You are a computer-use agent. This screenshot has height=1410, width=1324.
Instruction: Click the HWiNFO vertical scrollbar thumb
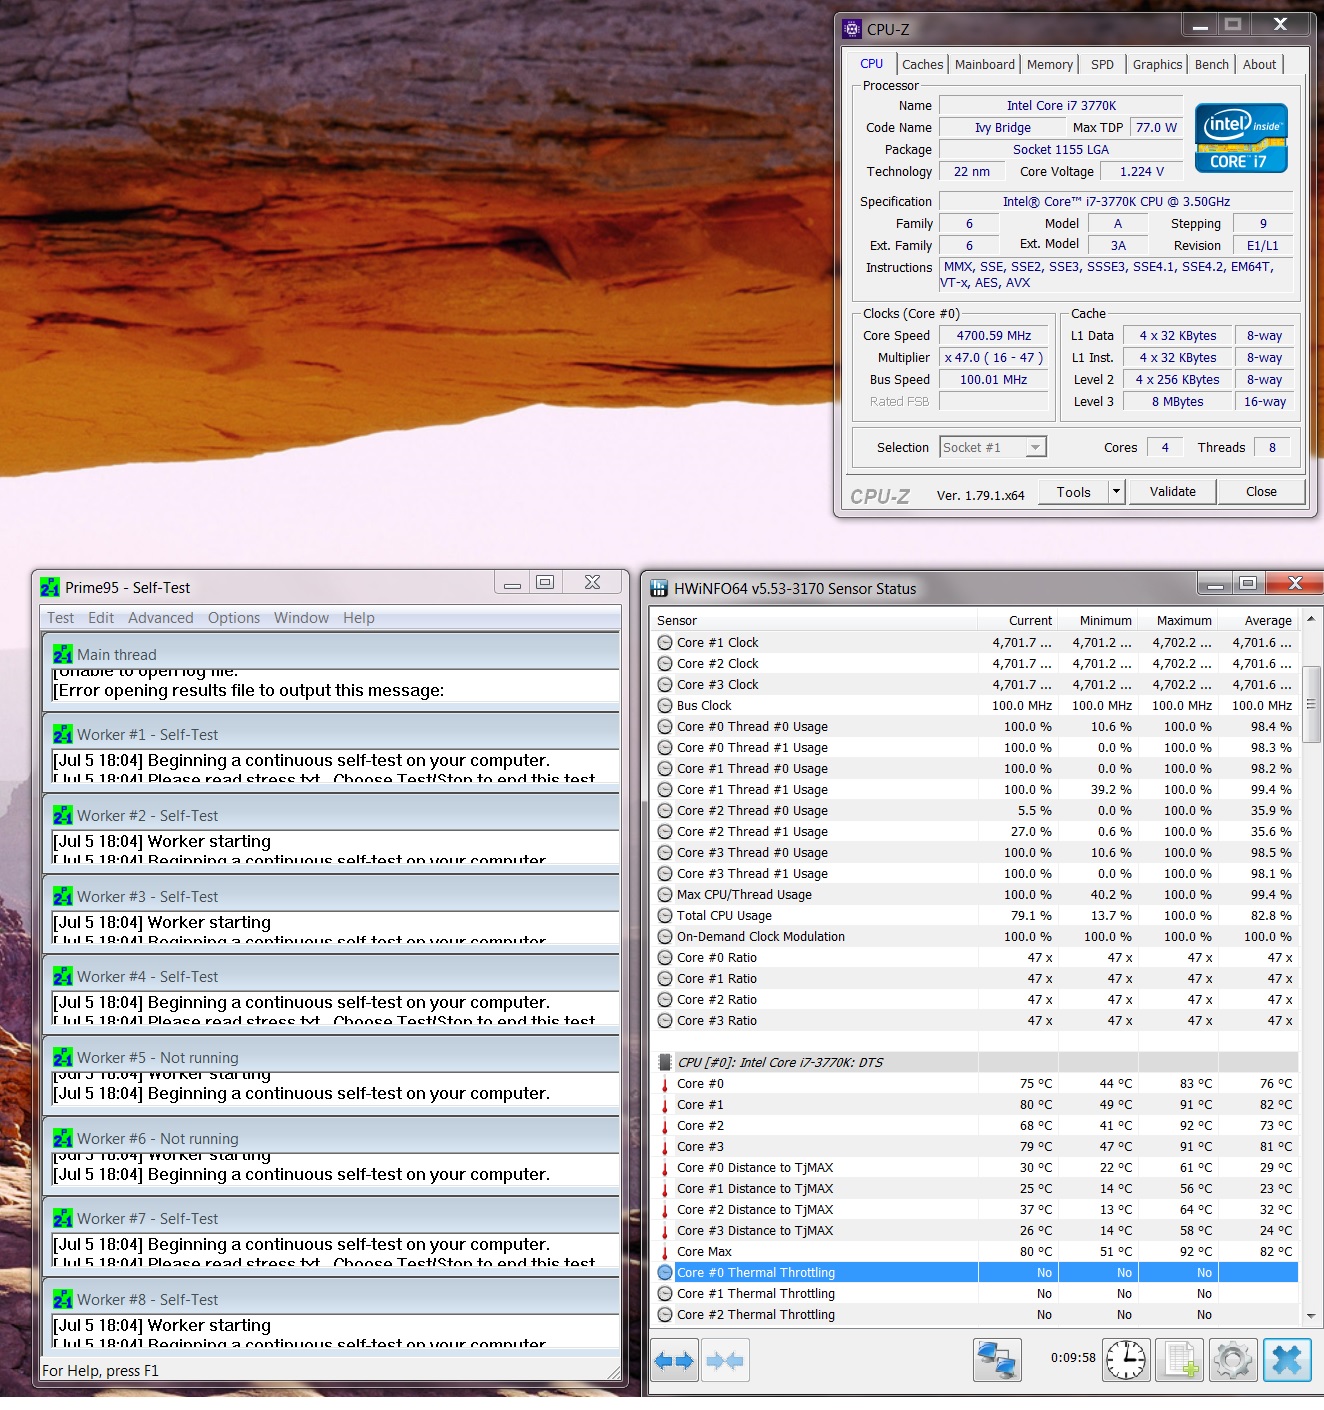(1310, 705)
